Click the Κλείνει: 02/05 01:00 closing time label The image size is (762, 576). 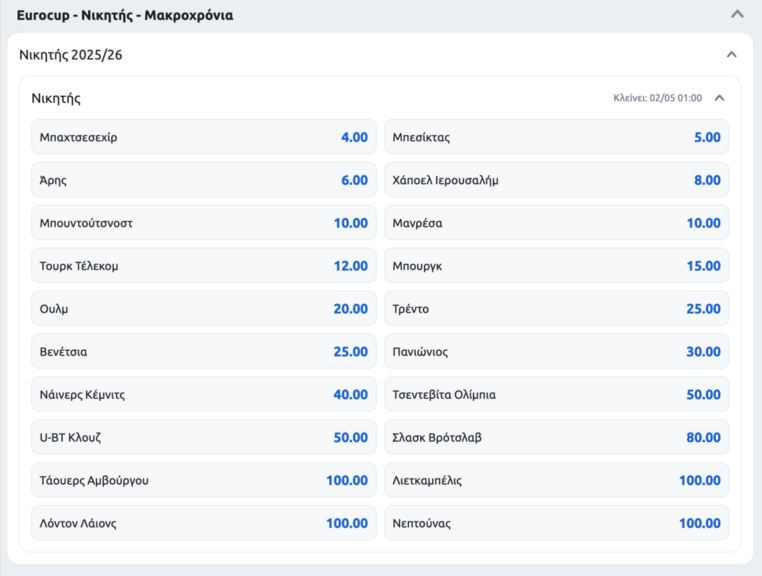[657, 98]
